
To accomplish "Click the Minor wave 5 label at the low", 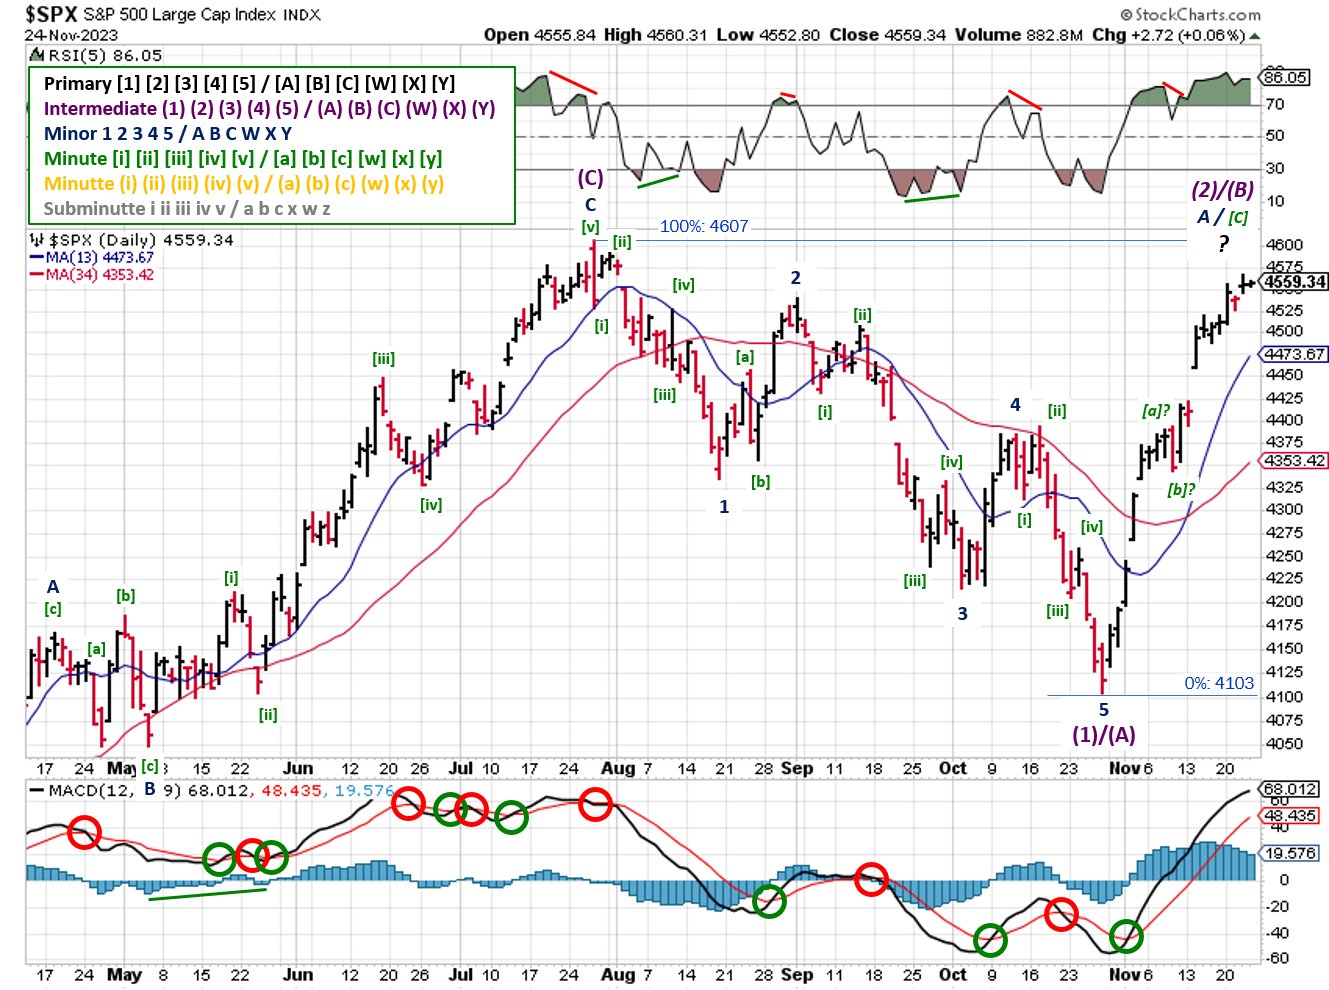I will pos(1104,710).
